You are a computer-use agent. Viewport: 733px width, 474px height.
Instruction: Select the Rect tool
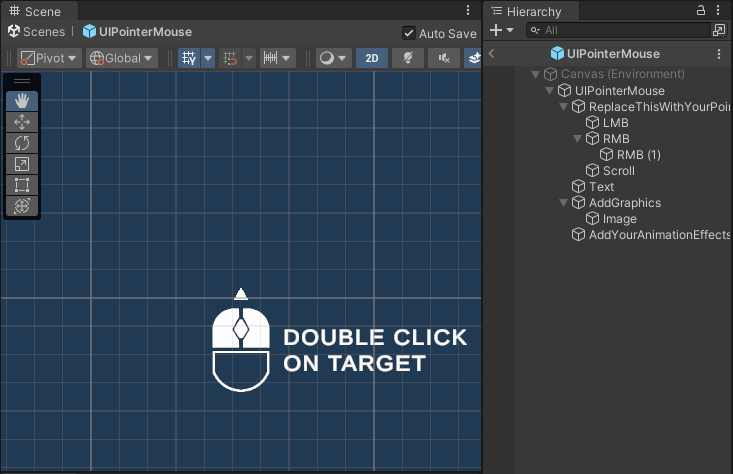coord(22,185)
